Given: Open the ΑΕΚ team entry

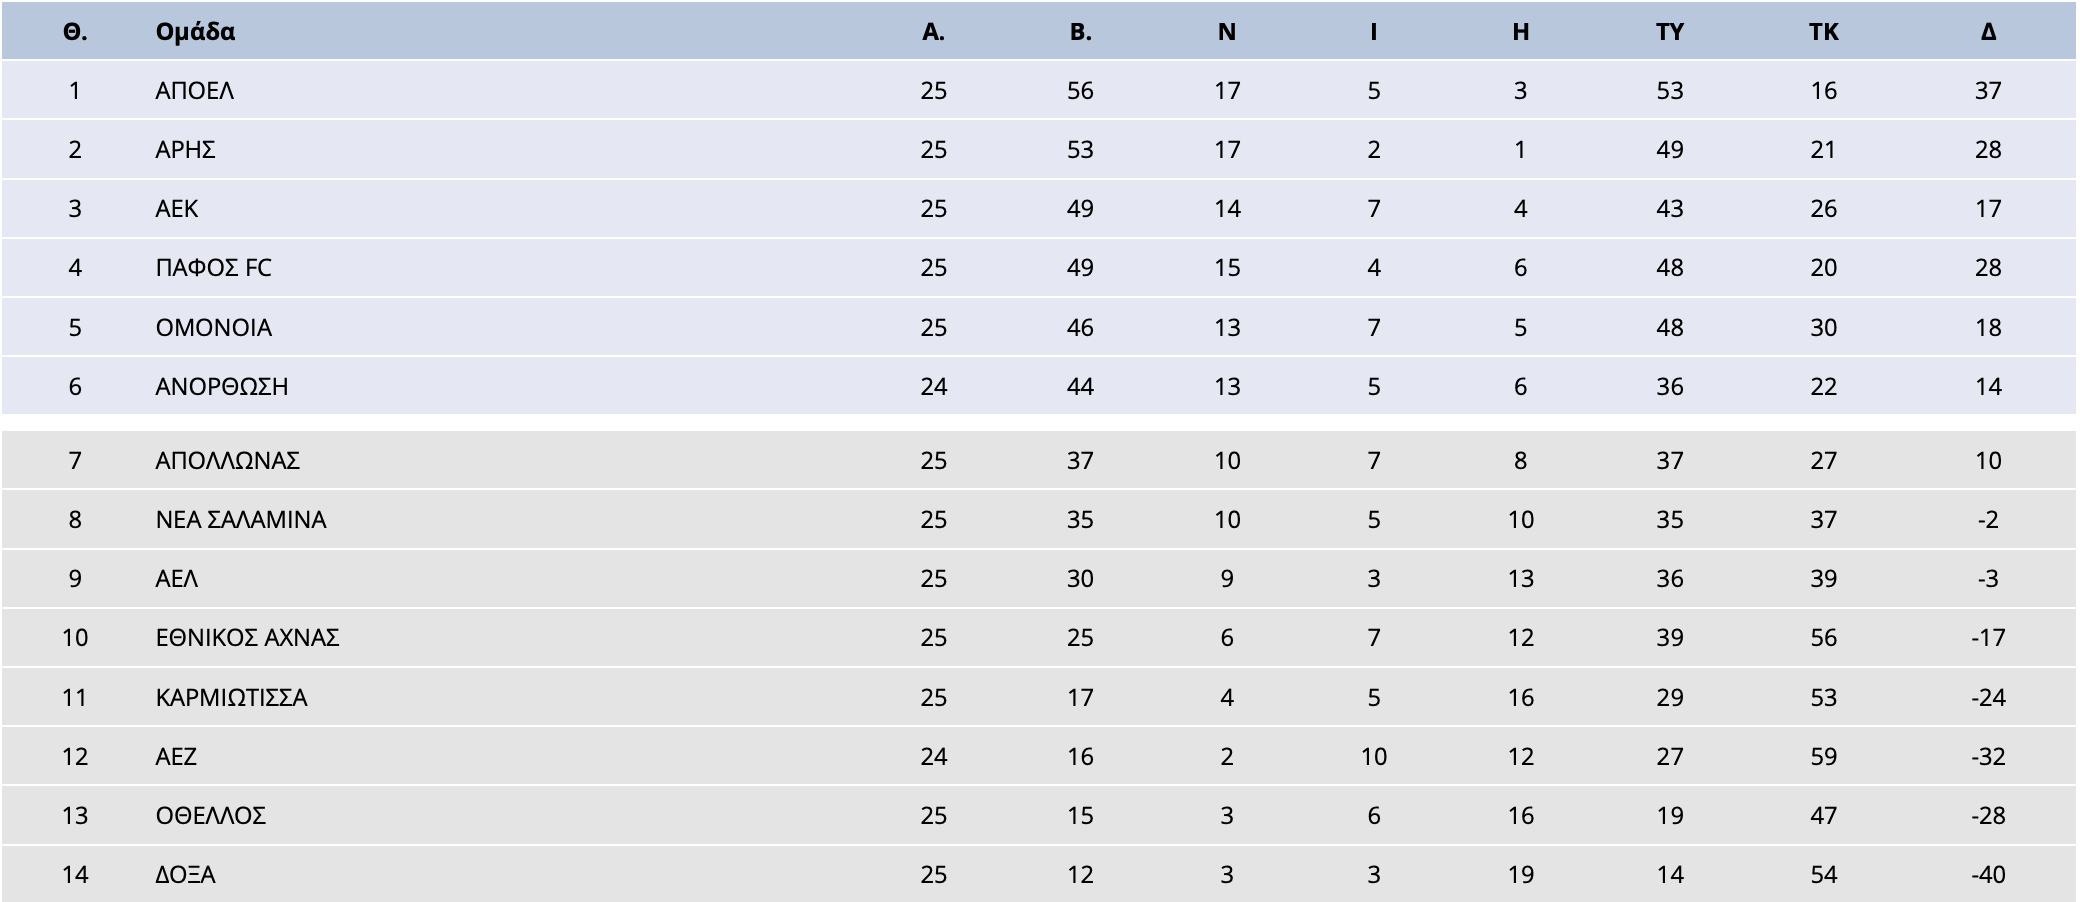Looking at the screenshot, I should pyautogui.click(x=176, y=209).
